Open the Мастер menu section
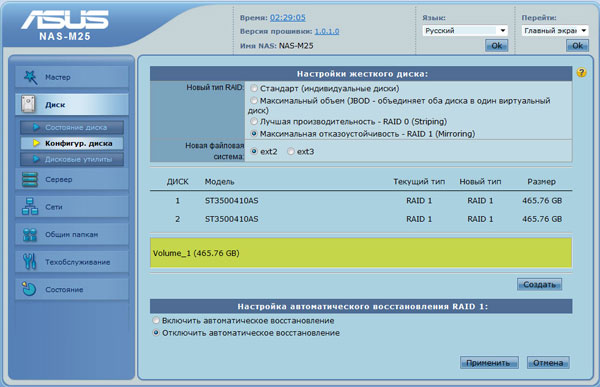 point(72,77)
